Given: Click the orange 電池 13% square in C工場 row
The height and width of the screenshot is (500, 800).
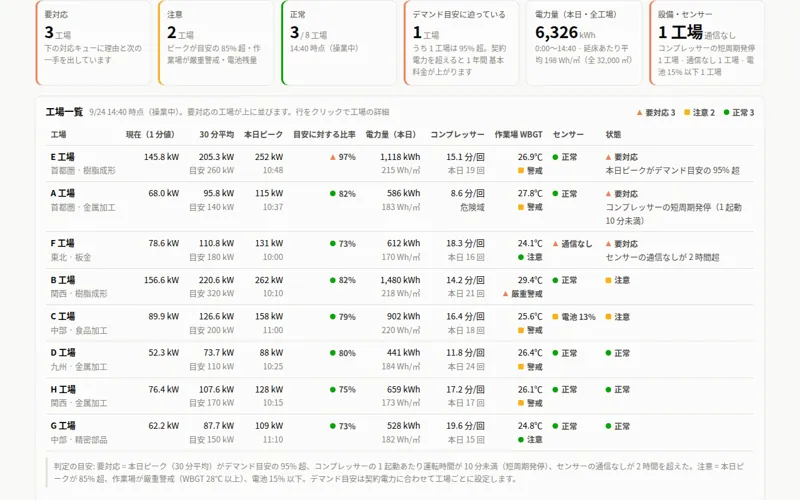Looking at the screenshot, I should click(x=555, y=317).
